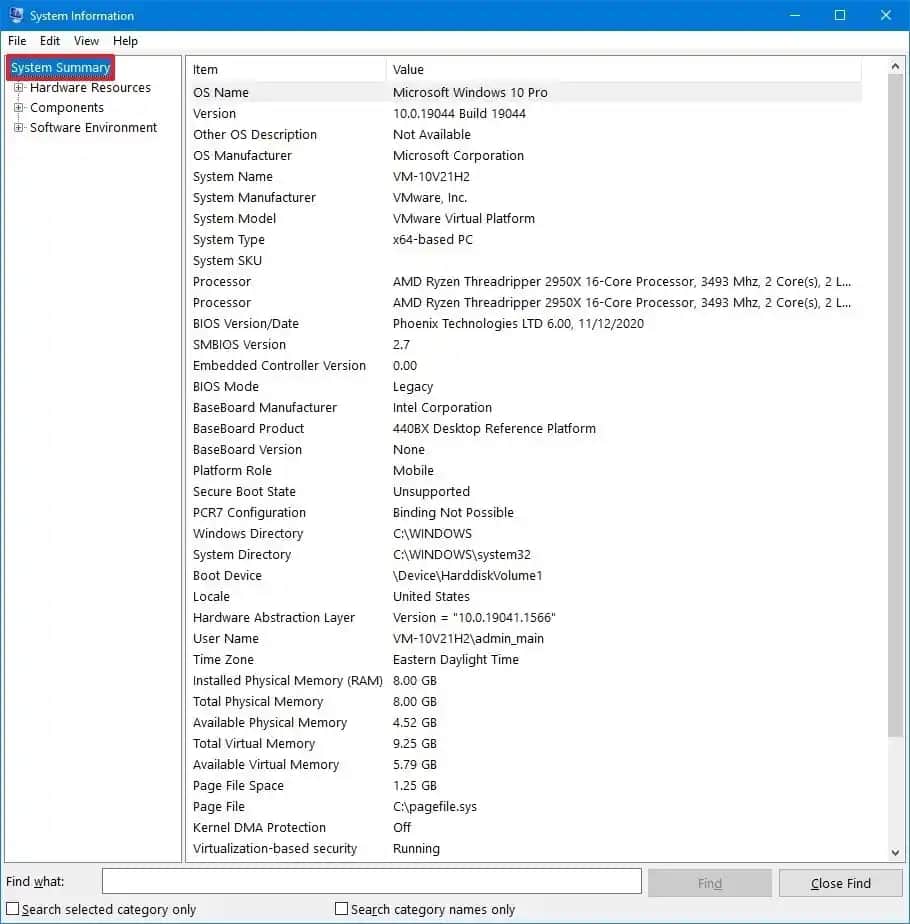Image resolution: width=910 pixels, height=924 pixels.
Task: Open the File menu
Action: click(x=17, y=41)
